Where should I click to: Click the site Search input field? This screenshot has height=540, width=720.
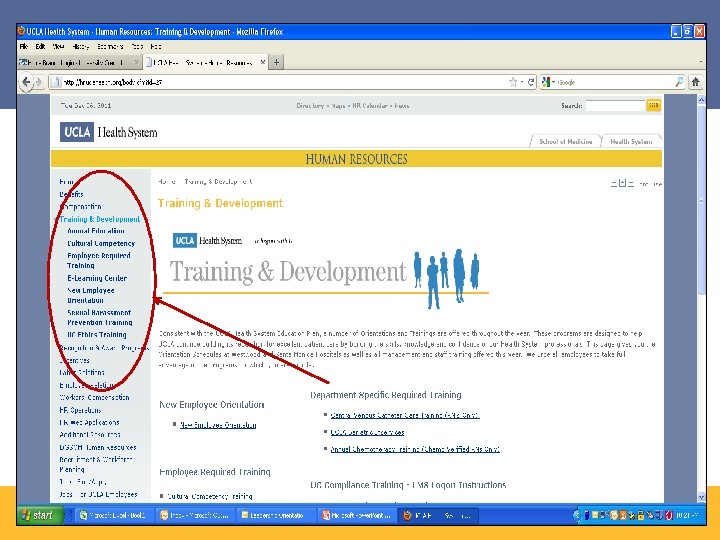click(x=615, y=106)
